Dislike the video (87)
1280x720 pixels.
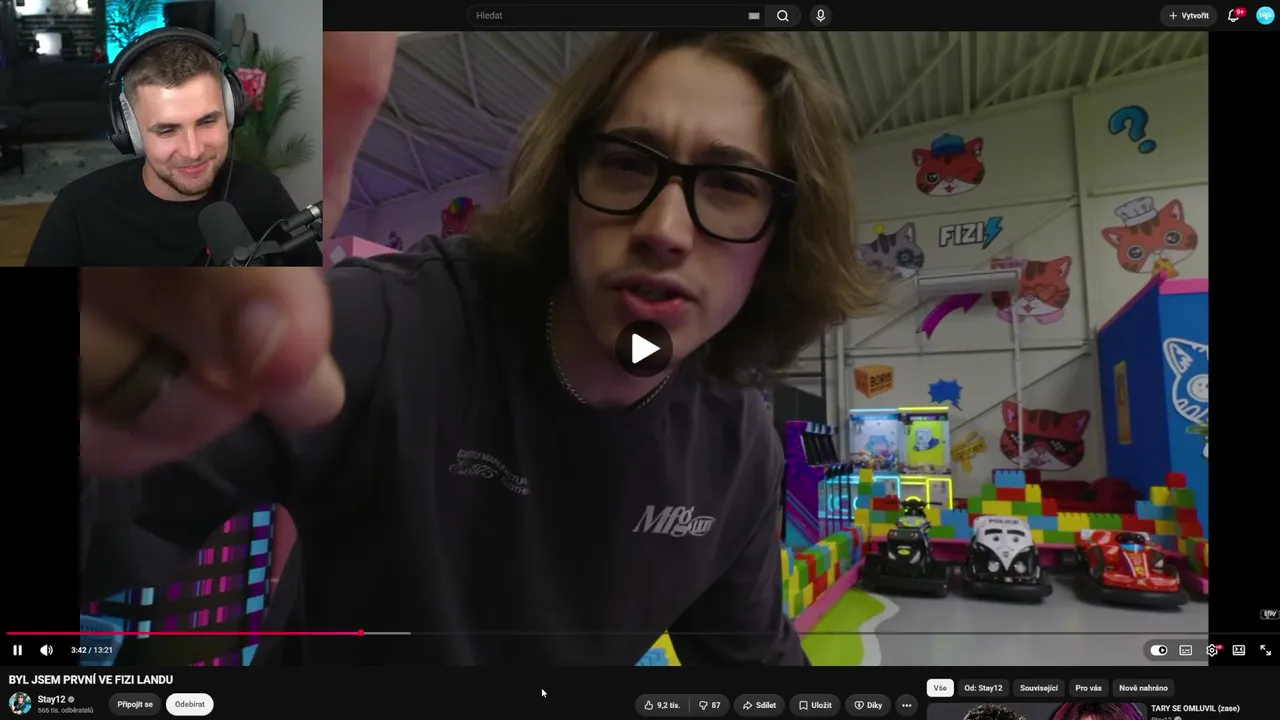[x=710, y=705]
